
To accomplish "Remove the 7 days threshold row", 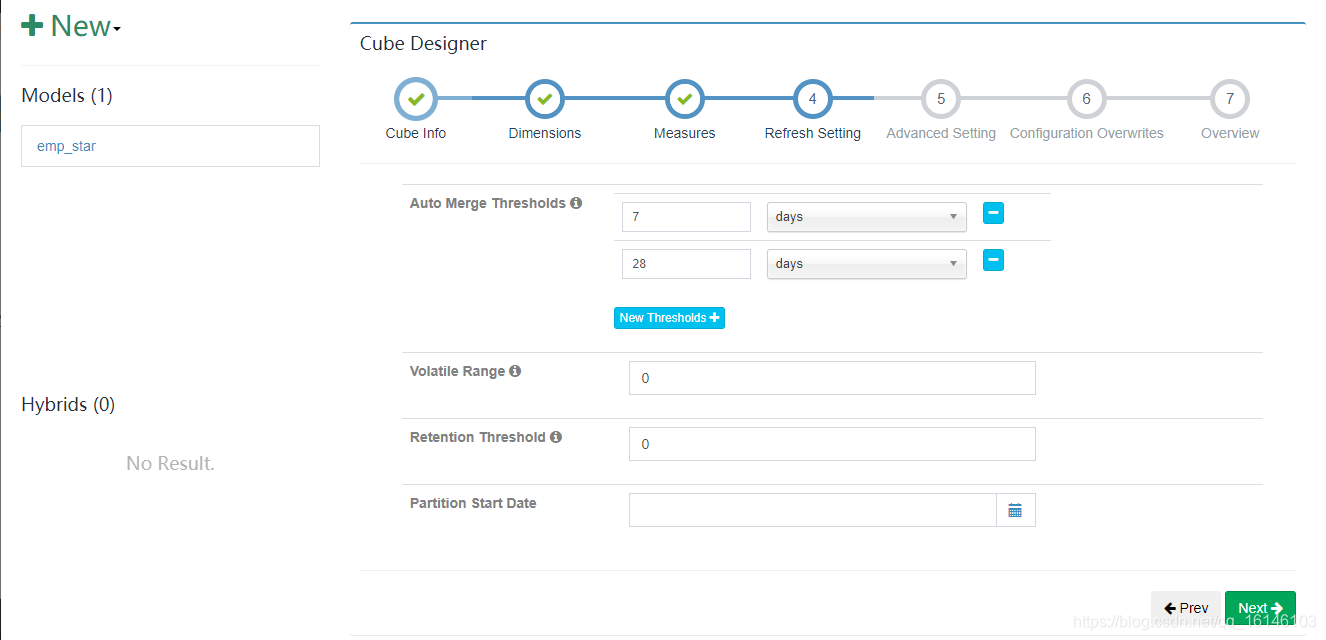I will point(993,213).
